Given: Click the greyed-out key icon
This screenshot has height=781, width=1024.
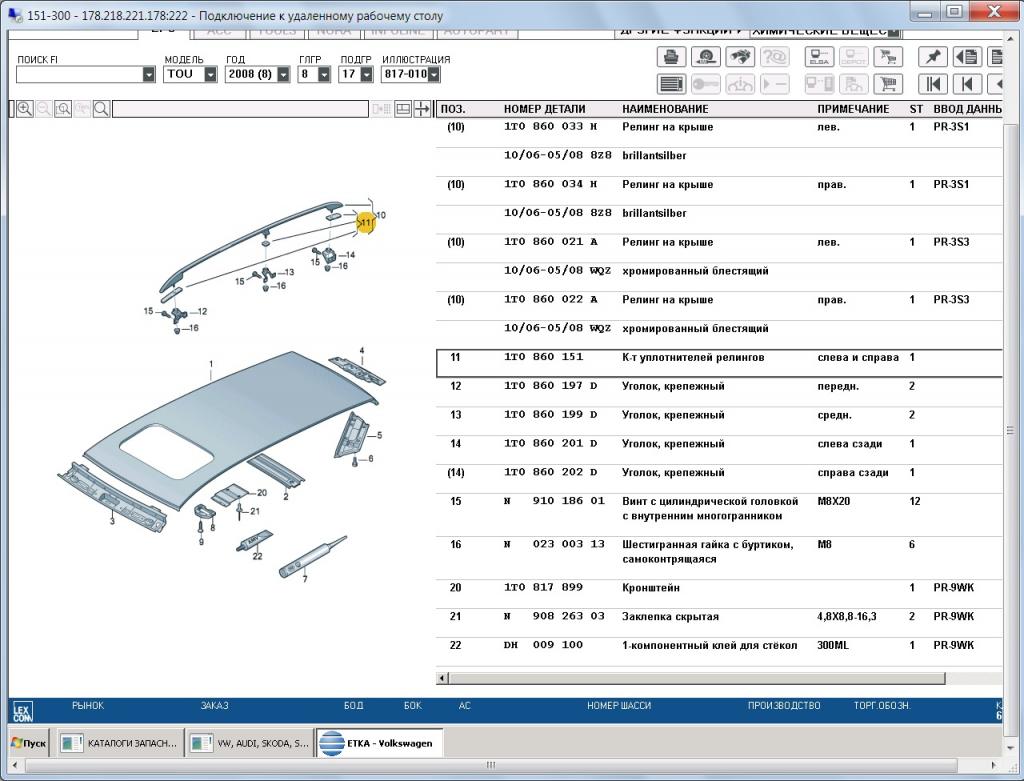Looking at the screenshot, I should (705, 84).
